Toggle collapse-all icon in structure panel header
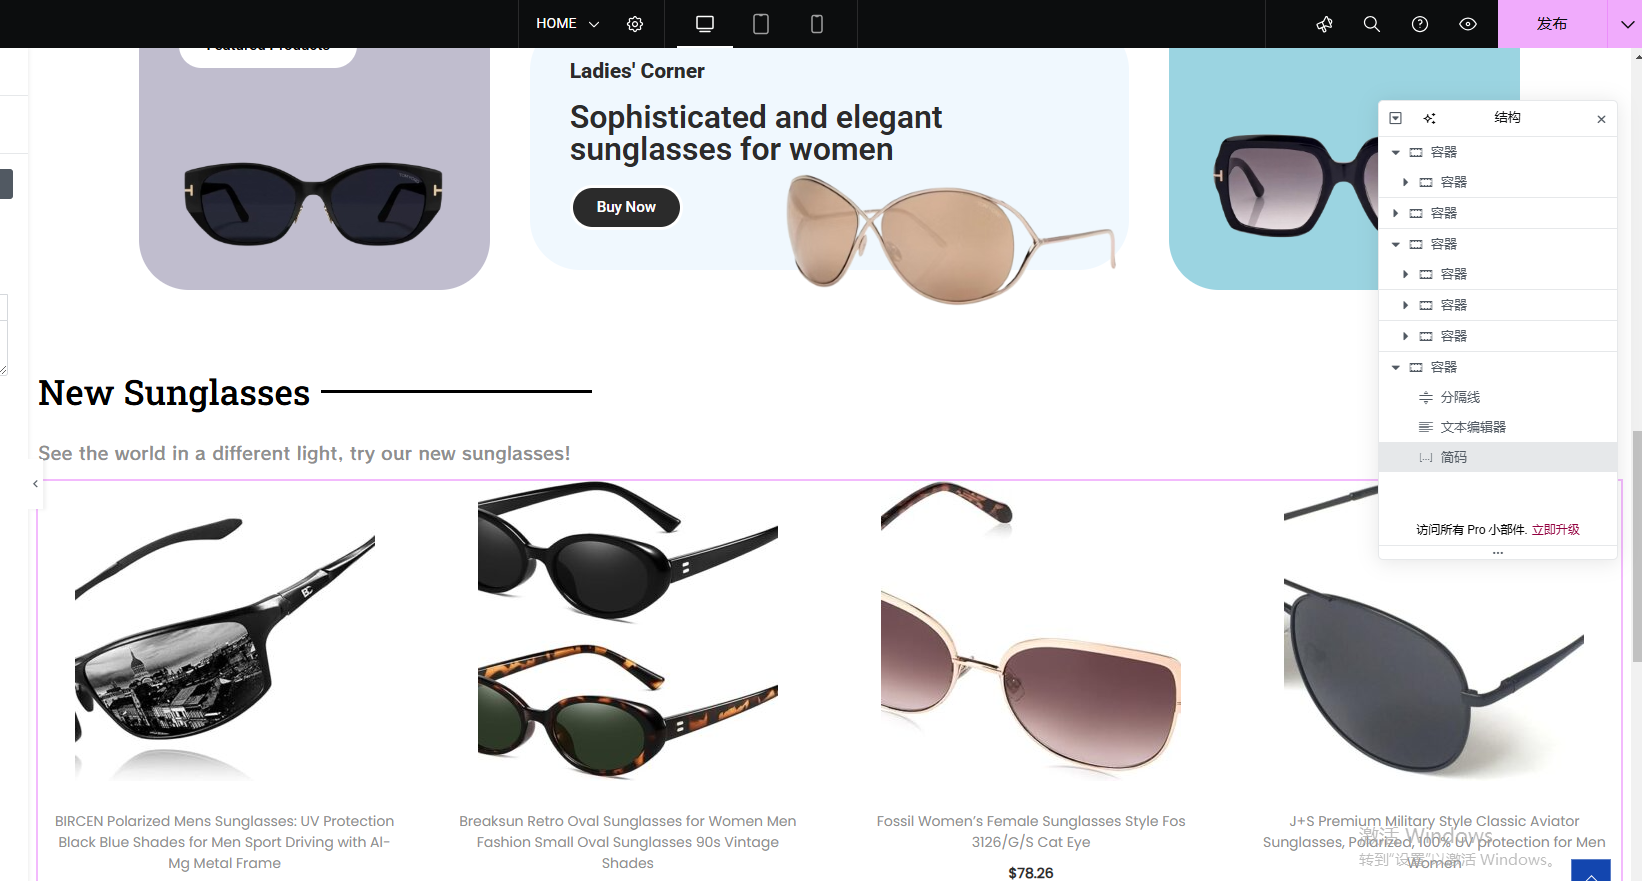The height and width of the screenshot is (881, 1642). pyautogui.click(x=1396, y=118)
